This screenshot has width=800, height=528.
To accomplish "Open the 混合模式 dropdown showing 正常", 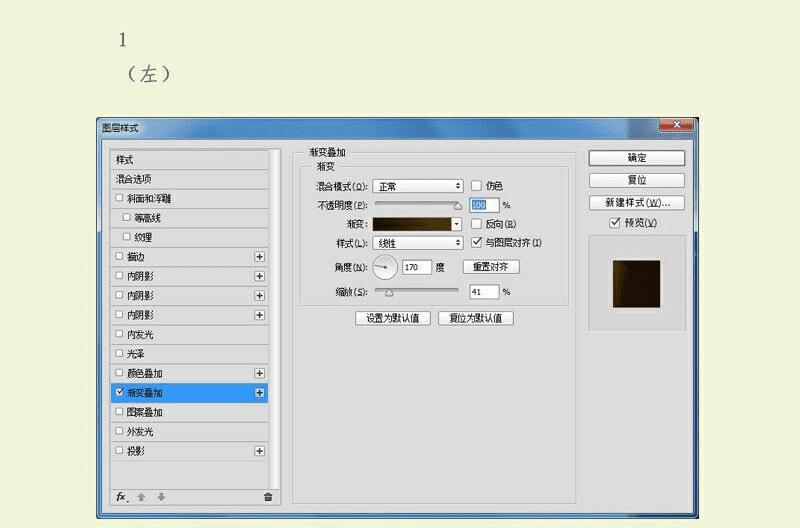I will [418, 186].
